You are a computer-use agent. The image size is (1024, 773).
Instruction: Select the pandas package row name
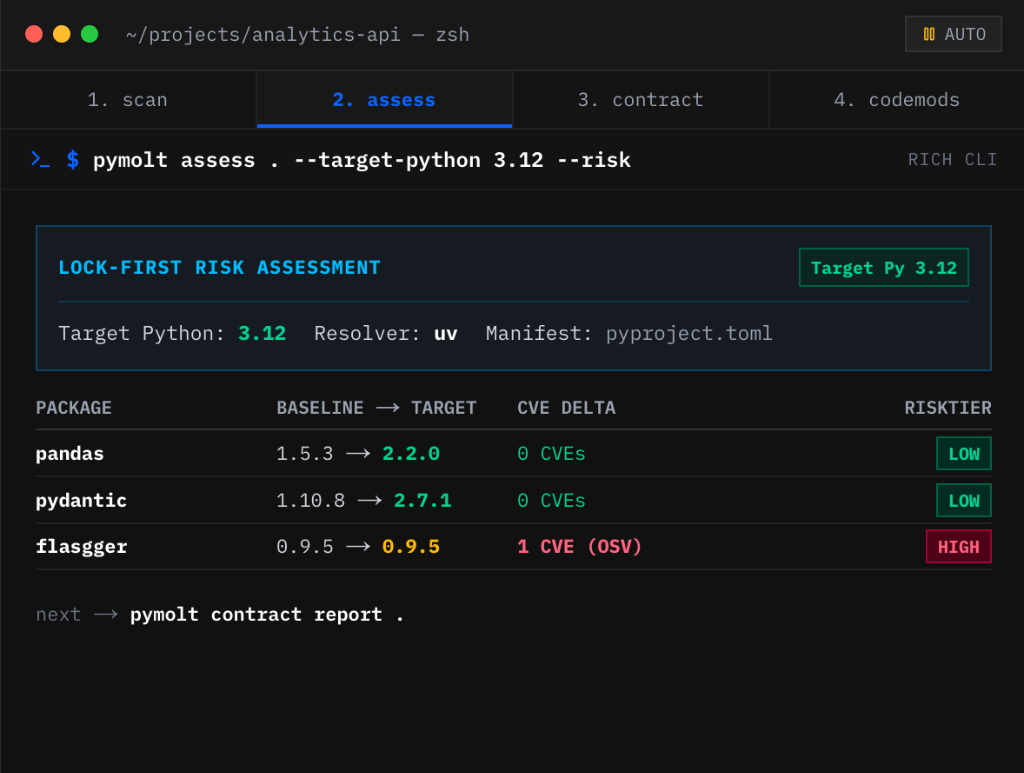click(x=70, y=454)
